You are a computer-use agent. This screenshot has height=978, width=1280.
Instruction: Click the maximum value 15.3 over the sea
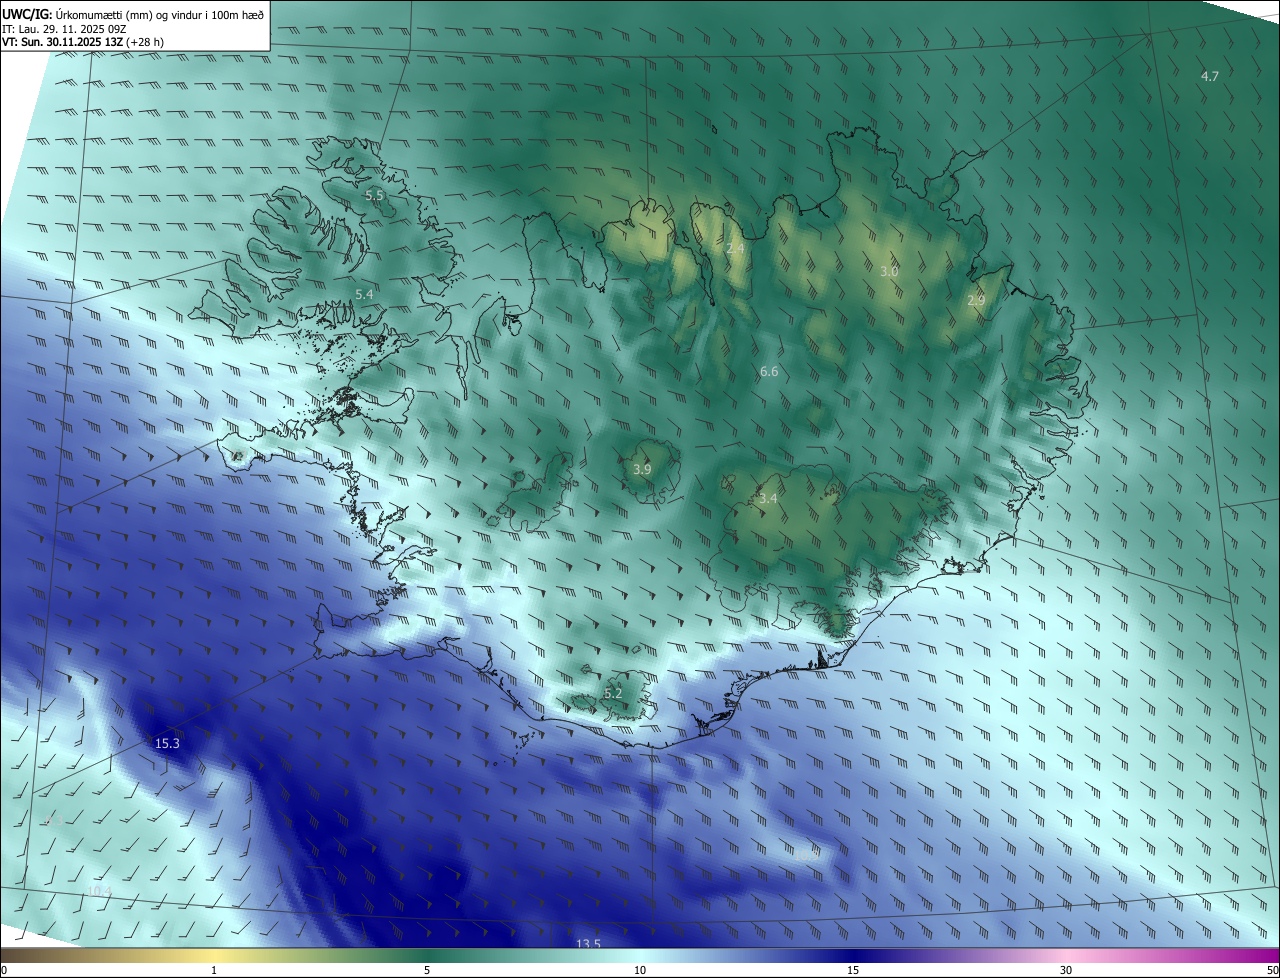pos(167,743)
